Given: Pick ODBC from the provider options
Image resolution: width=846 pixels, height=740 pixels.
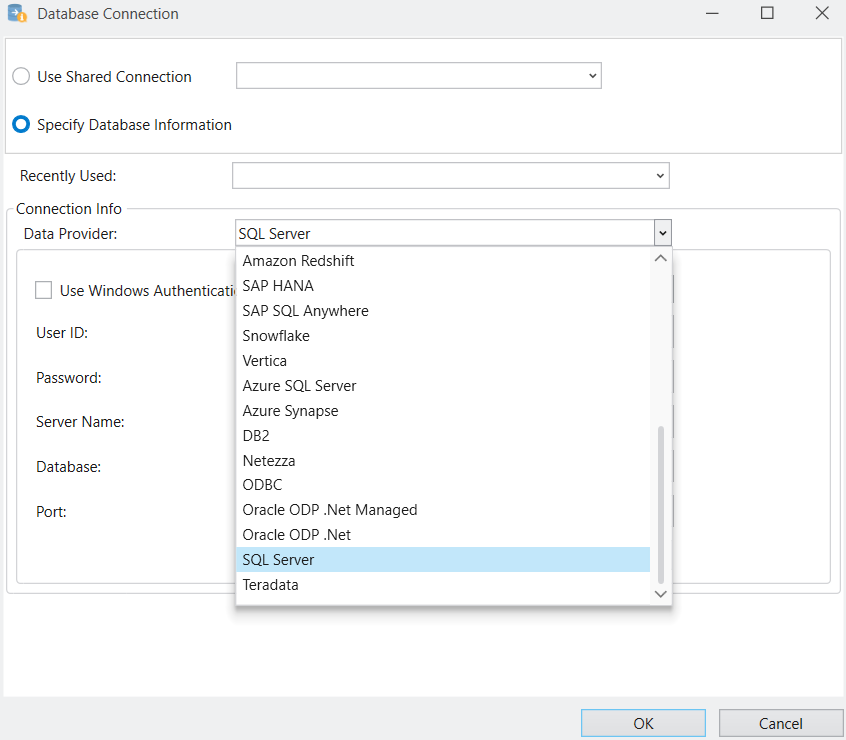Looking at the screenshot, I should 263,485.
